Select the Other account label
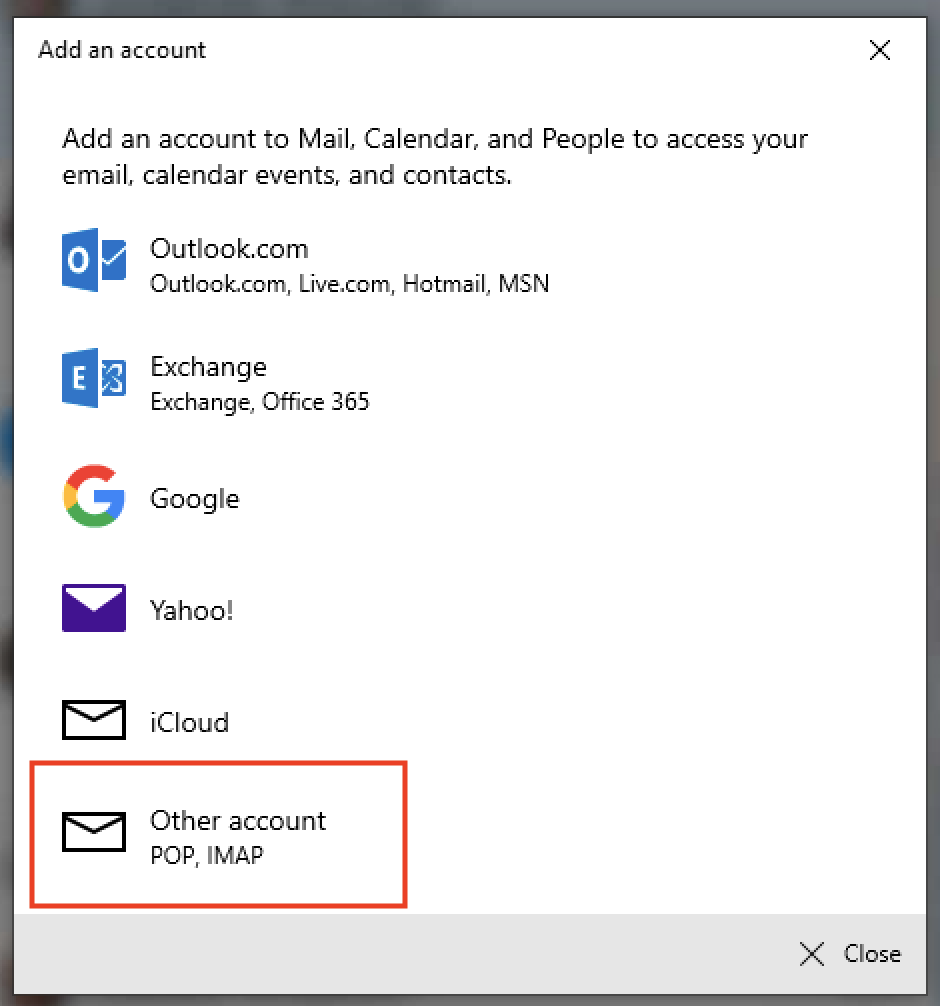Image resolution: width=940 pixels, height=1006 pixels. click(x=238, y=820)
